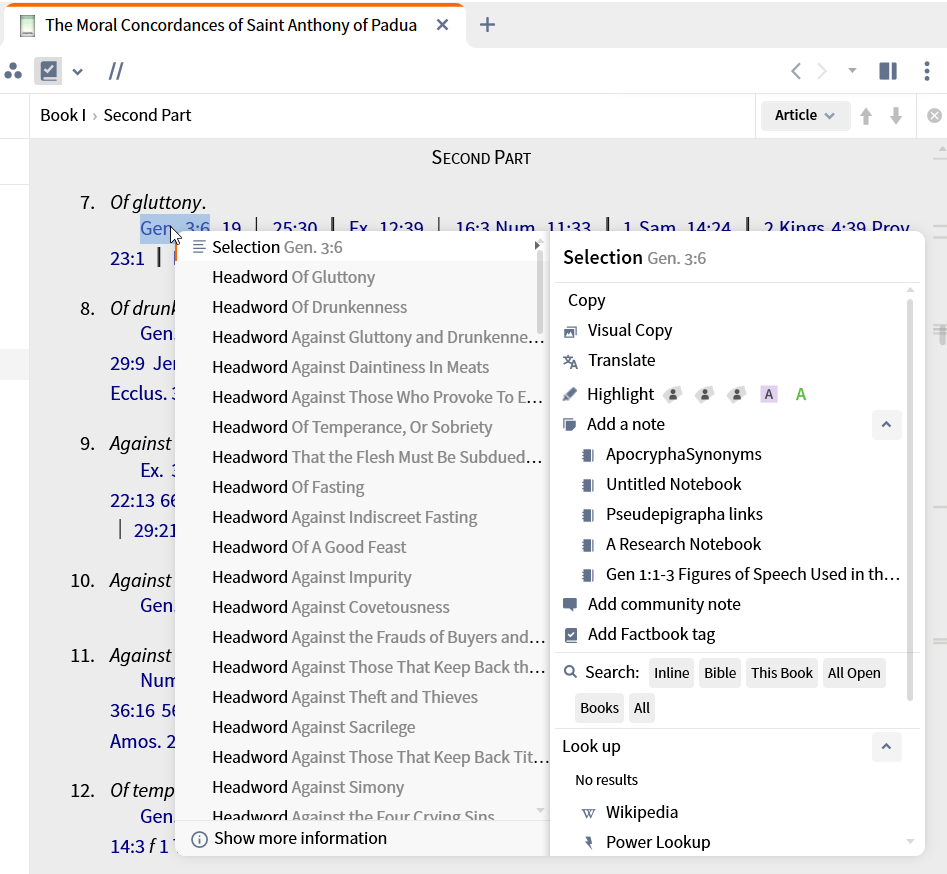Click the Visual Copy icon

click(570, 332)
